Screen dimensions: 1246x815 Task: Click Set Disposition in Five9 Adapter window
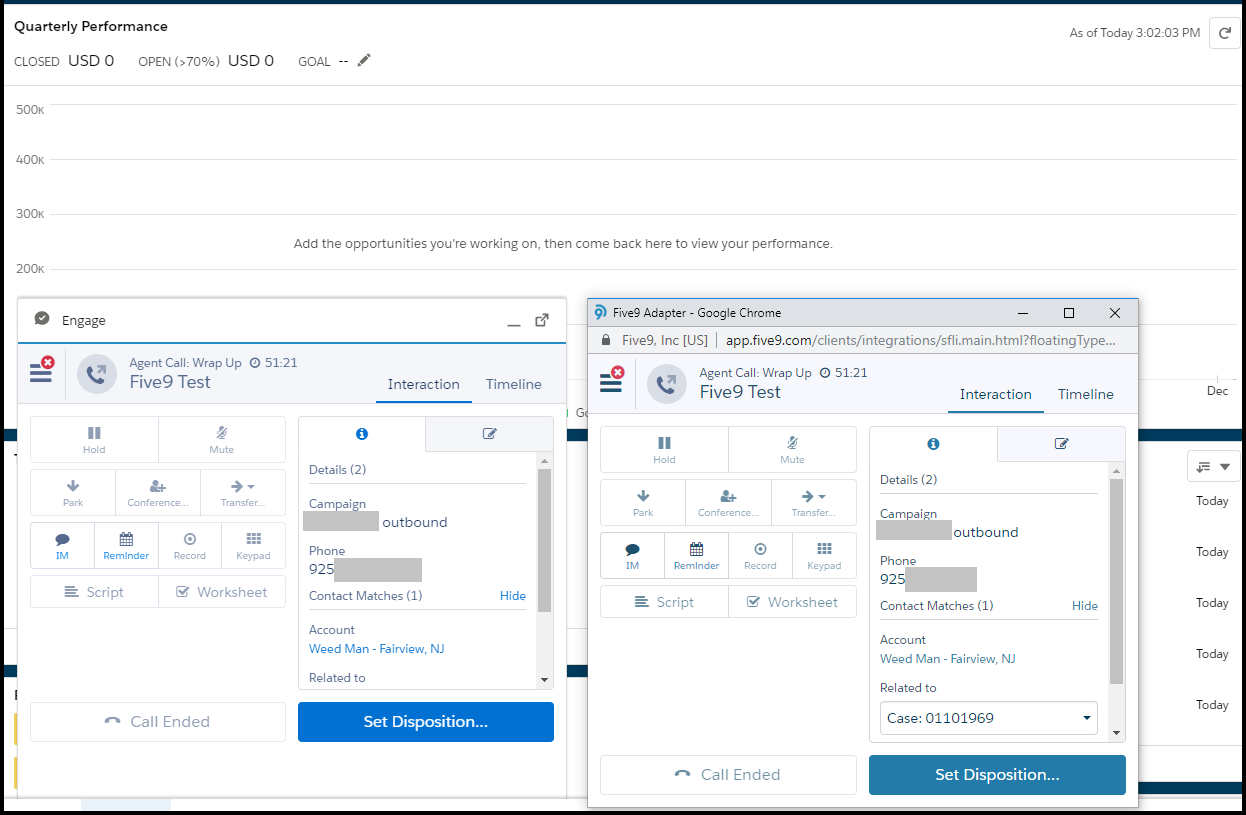(x=997, y=775)
